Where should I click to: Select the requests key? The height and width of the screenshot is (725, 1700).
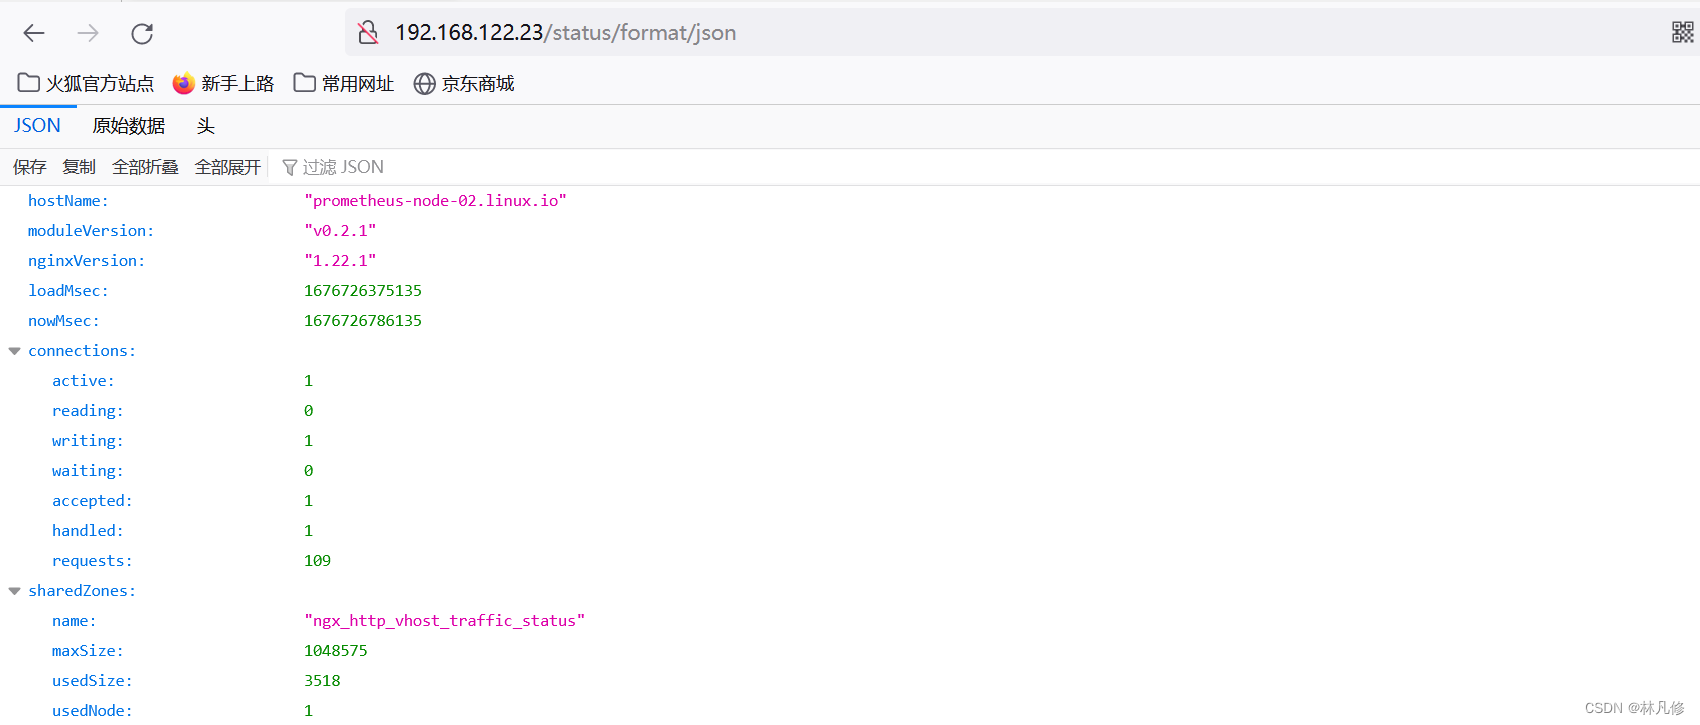click(92, 561)
